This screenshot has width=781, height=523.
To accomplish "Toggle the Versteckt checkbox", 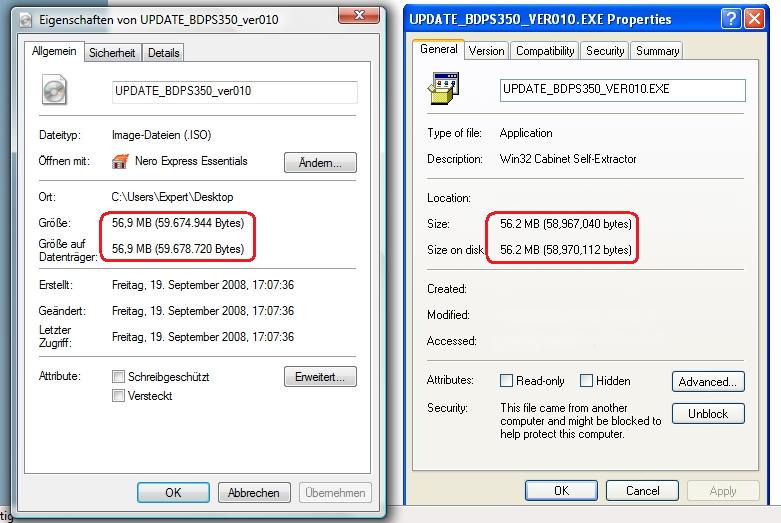I will (119, 396).
